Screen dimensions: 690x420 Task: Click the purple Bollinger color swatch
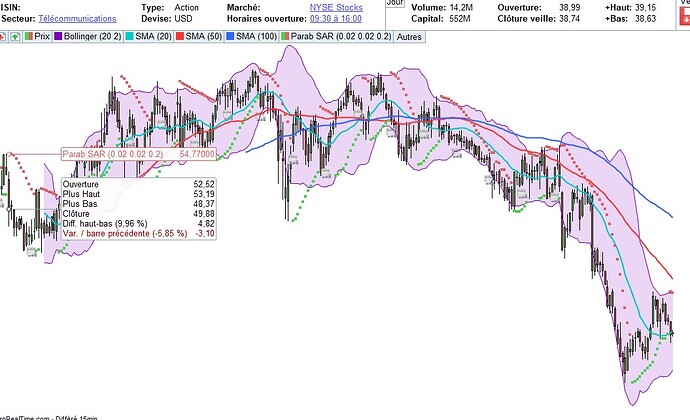(x=60, y=35)
